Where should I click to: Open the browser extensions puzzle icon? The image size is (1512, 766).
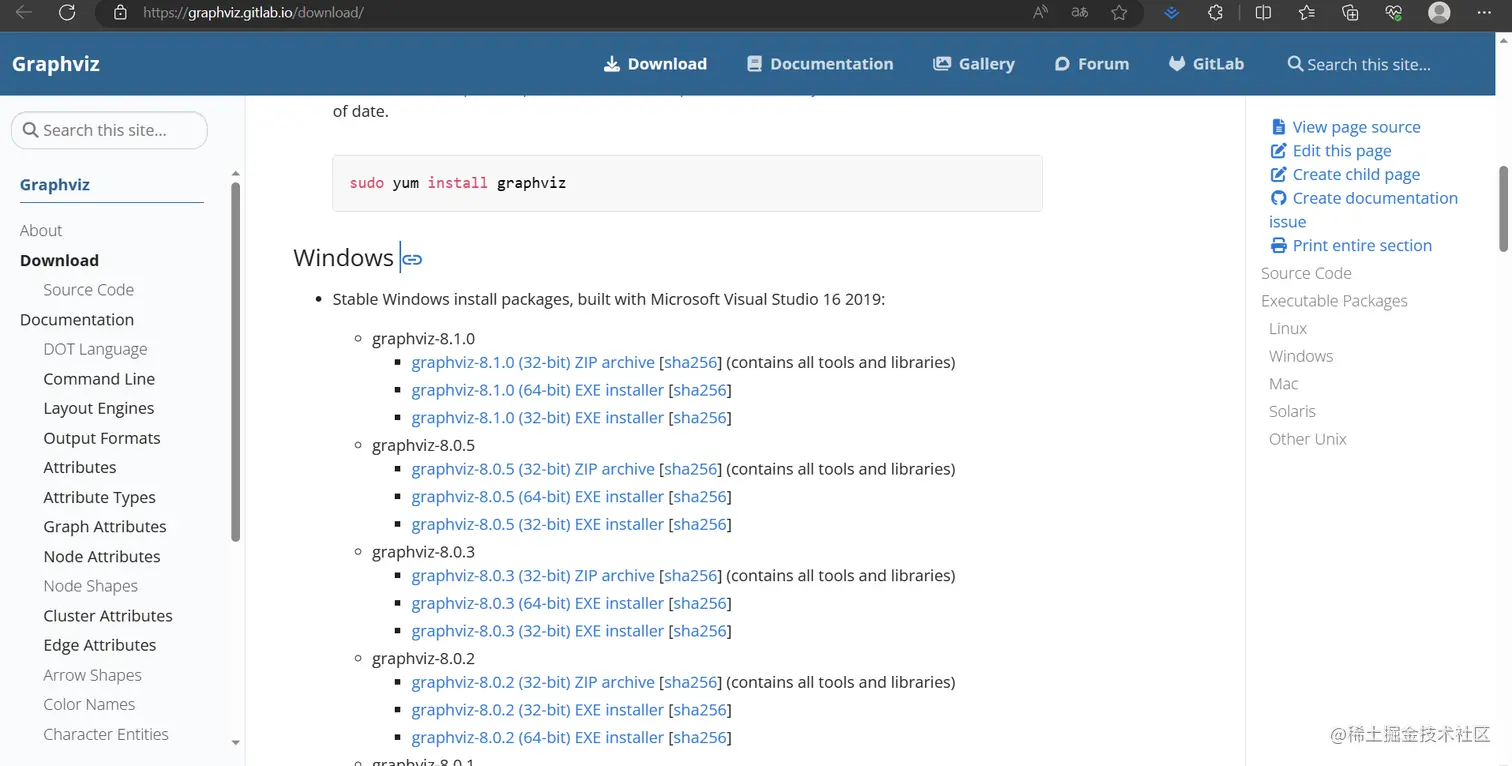[x=1216, y=13]
